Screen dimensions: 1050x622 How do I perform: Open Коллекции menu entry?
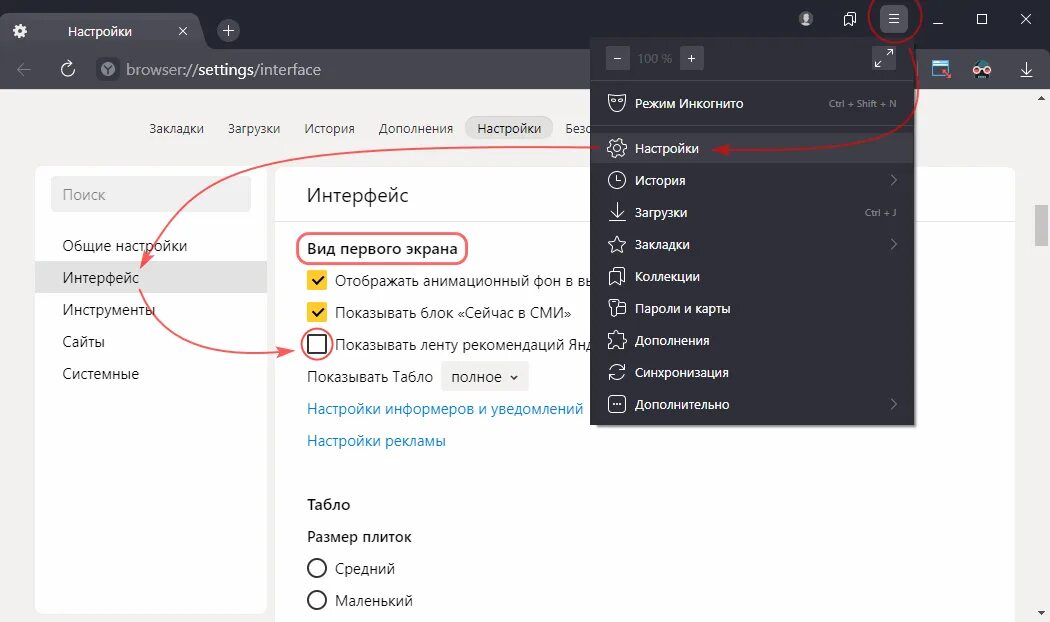(752, 277)
